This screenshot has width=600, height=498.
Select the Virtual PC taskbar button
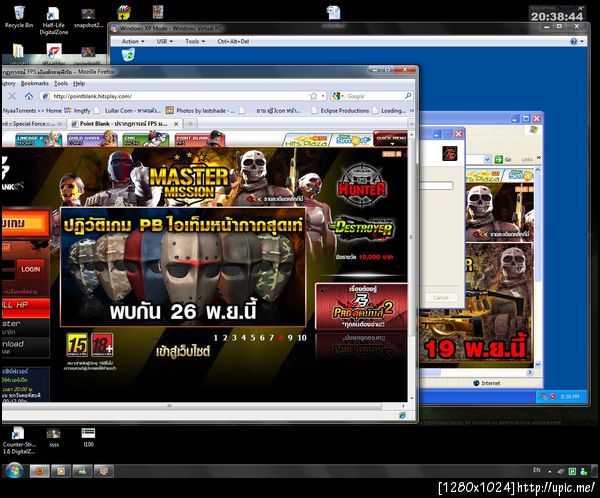coord(104,471)
